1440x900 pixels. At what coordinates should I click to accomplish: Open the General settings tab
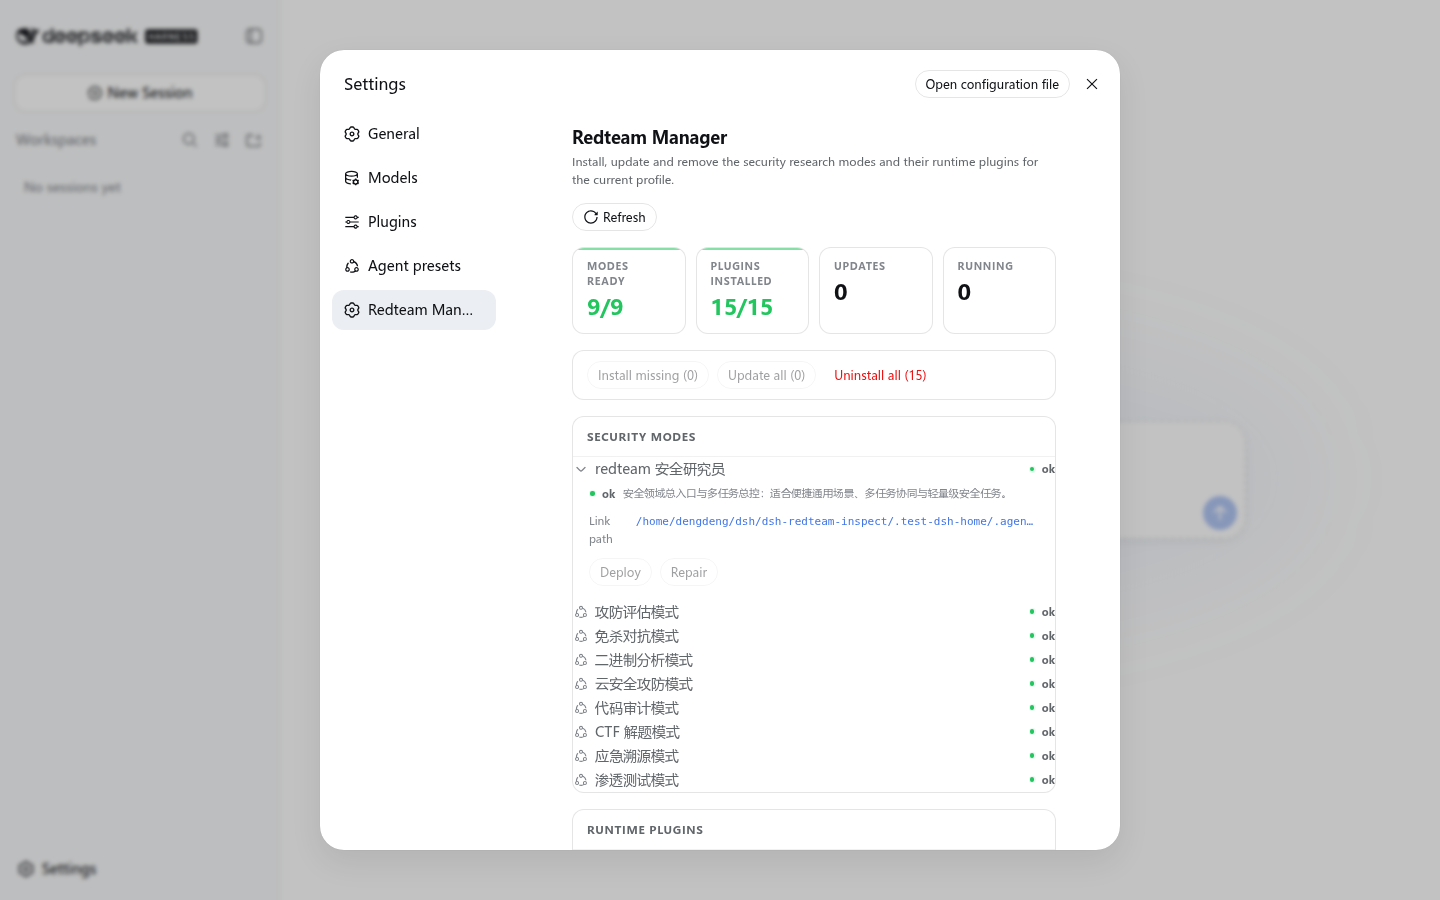pos(414,134)
